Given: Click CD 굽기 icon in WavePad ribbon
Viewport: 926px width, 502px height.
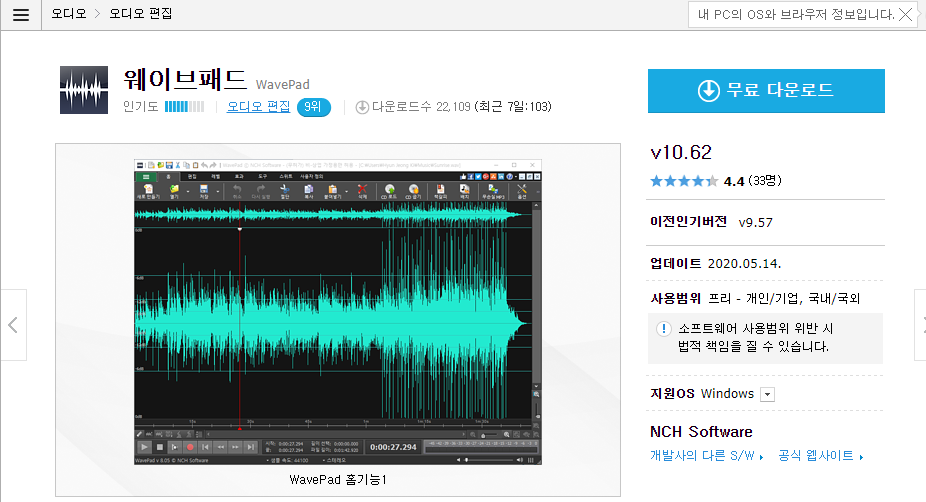Looking at the screenshot, I should (x=413, y=191).
